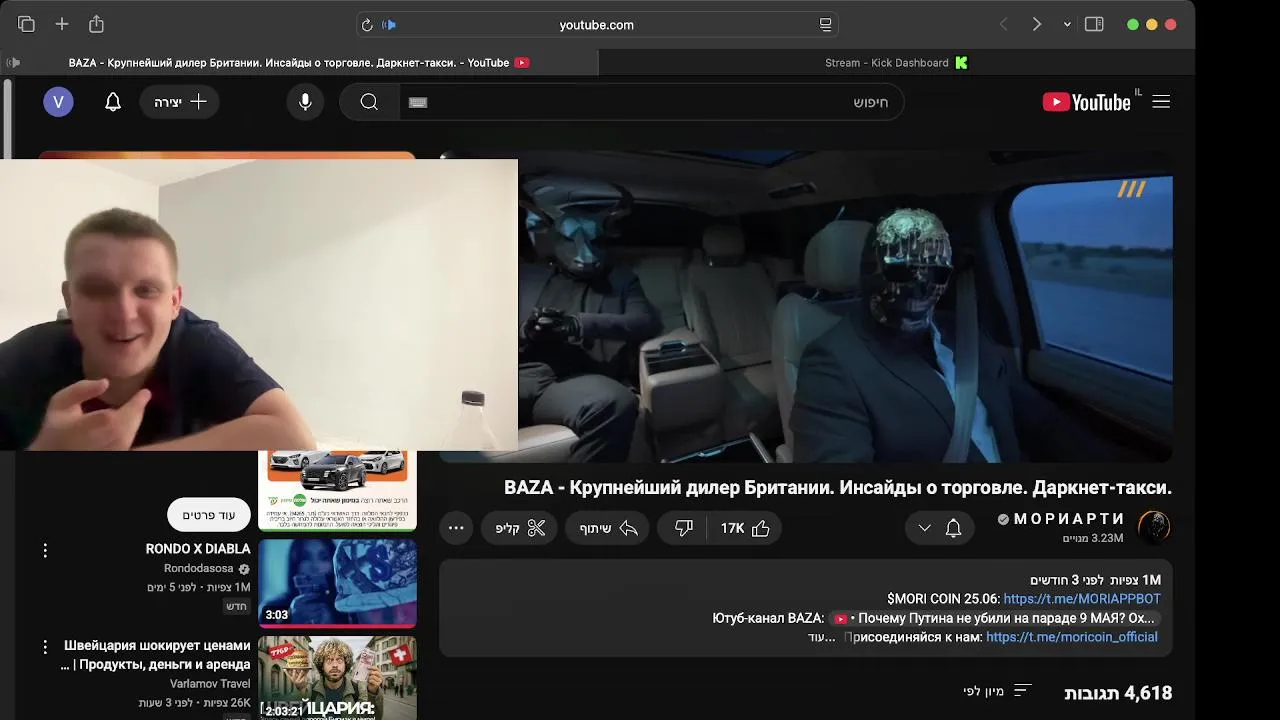Click the 4,618 תגובות comments heading

[x=1118, y=692]
